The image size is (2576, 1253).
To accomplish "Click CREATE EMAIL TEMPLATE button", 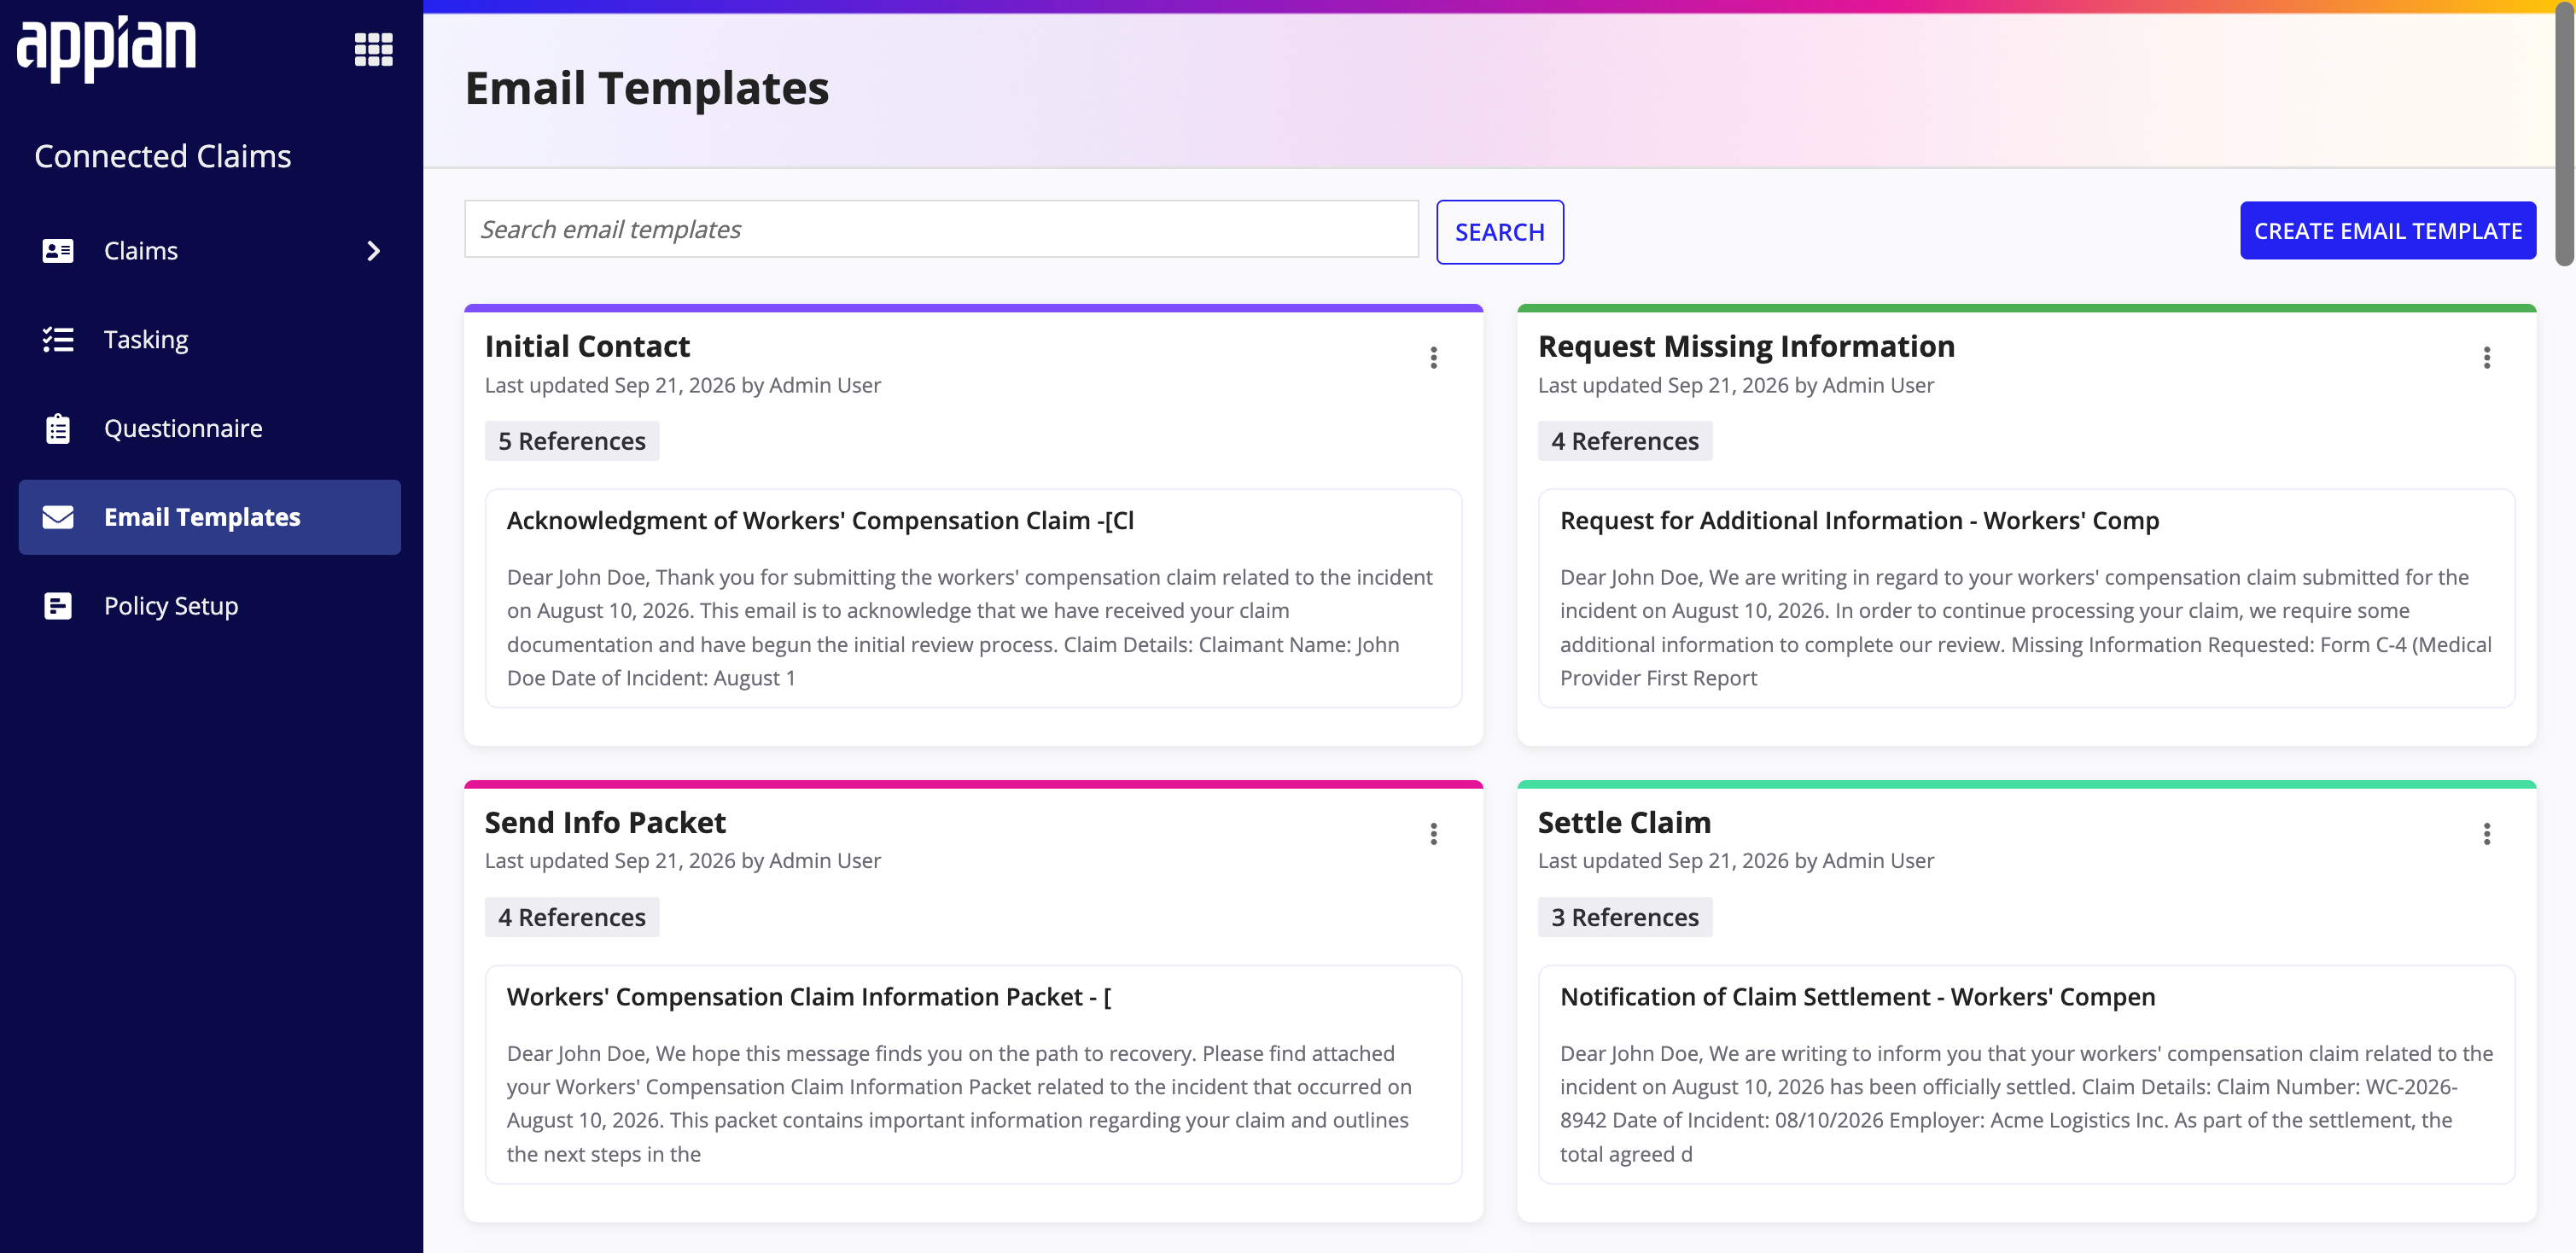I will coord(2387,231).
